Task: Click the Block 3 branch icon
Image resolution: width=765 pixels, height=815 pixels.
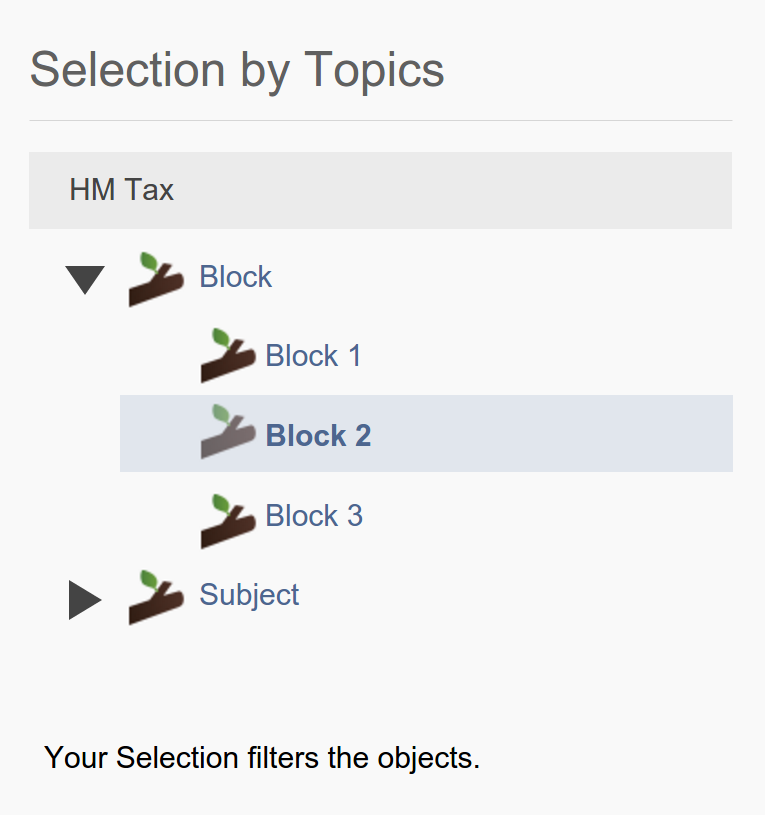Action: [x=228, y=520]
